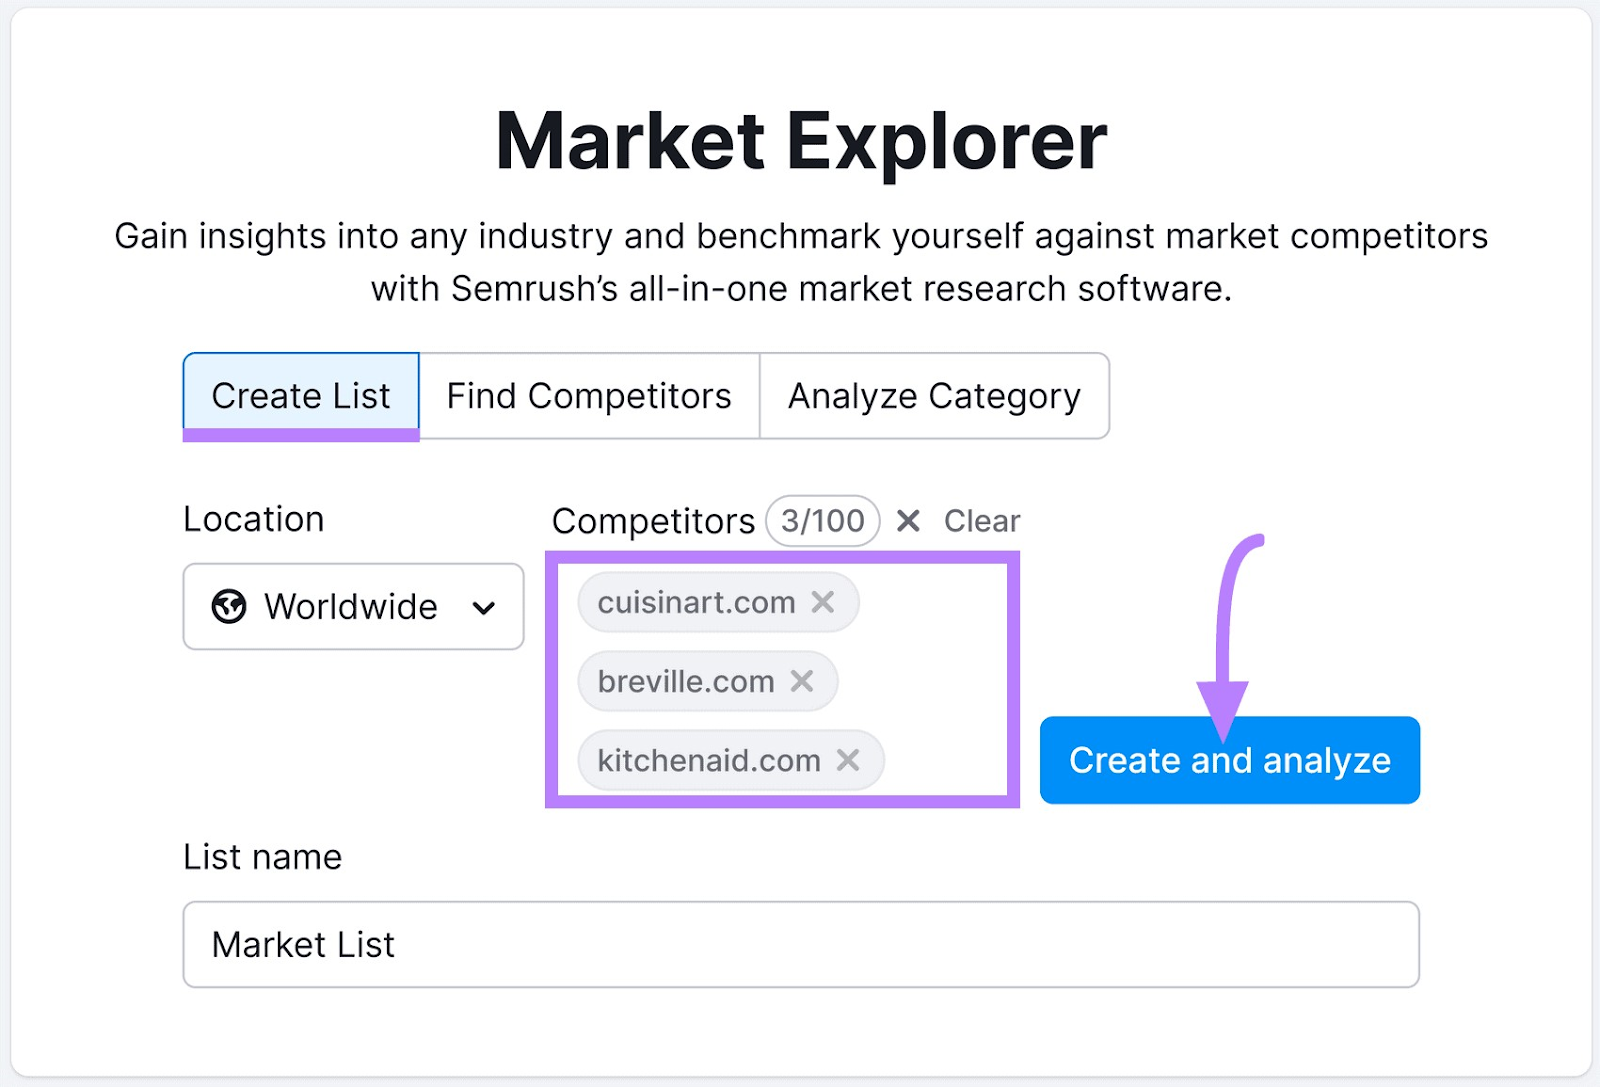Click the chevron icon on the Worldwide selector
This screenshot has height=1087, width=1600.
pyautogui.click(x=486, y=608)
